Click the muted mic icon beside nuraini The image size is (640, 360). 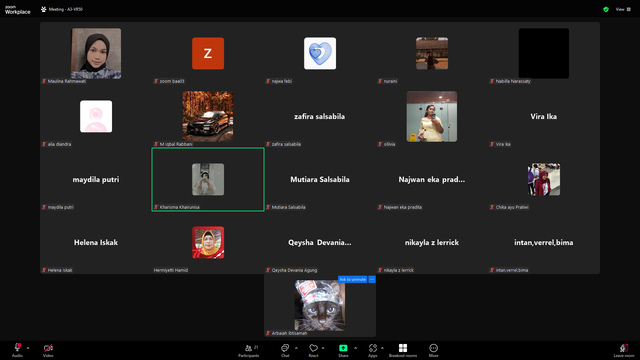(x=380, y=81)
